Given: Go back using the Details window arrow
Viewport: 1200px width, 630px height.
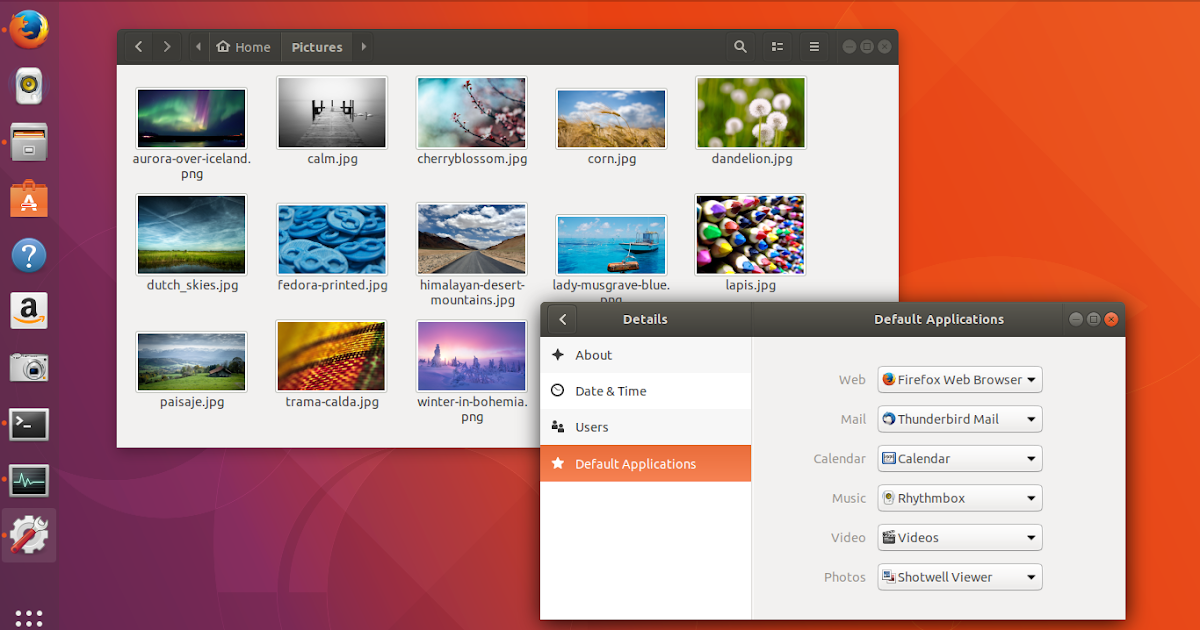Looking at the screenshot, I should pyautogui.click(x=562, y=319).
